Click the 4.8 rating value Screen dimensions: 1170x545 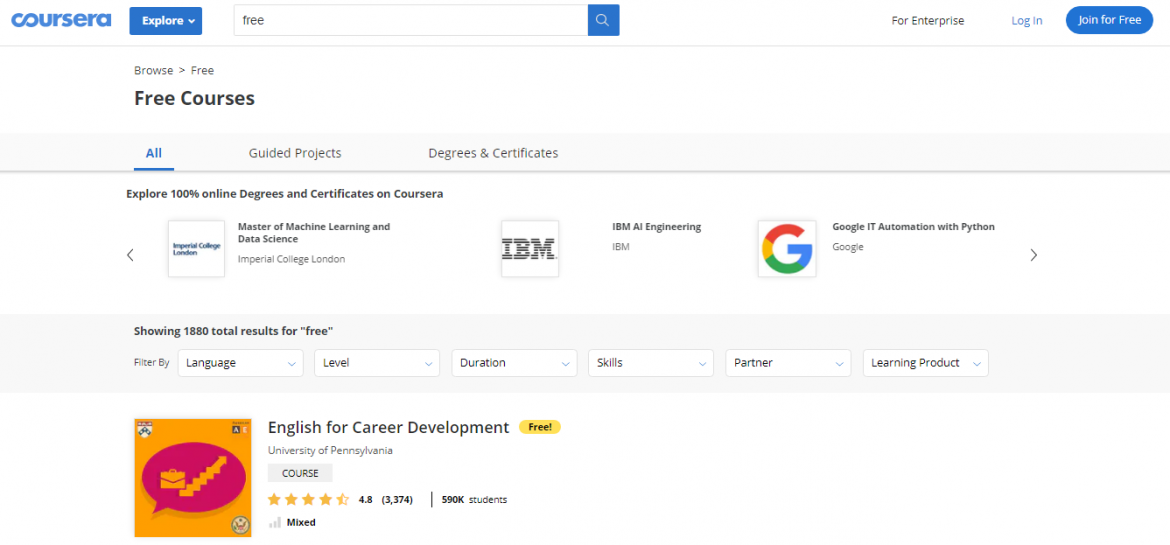(366, 499)
